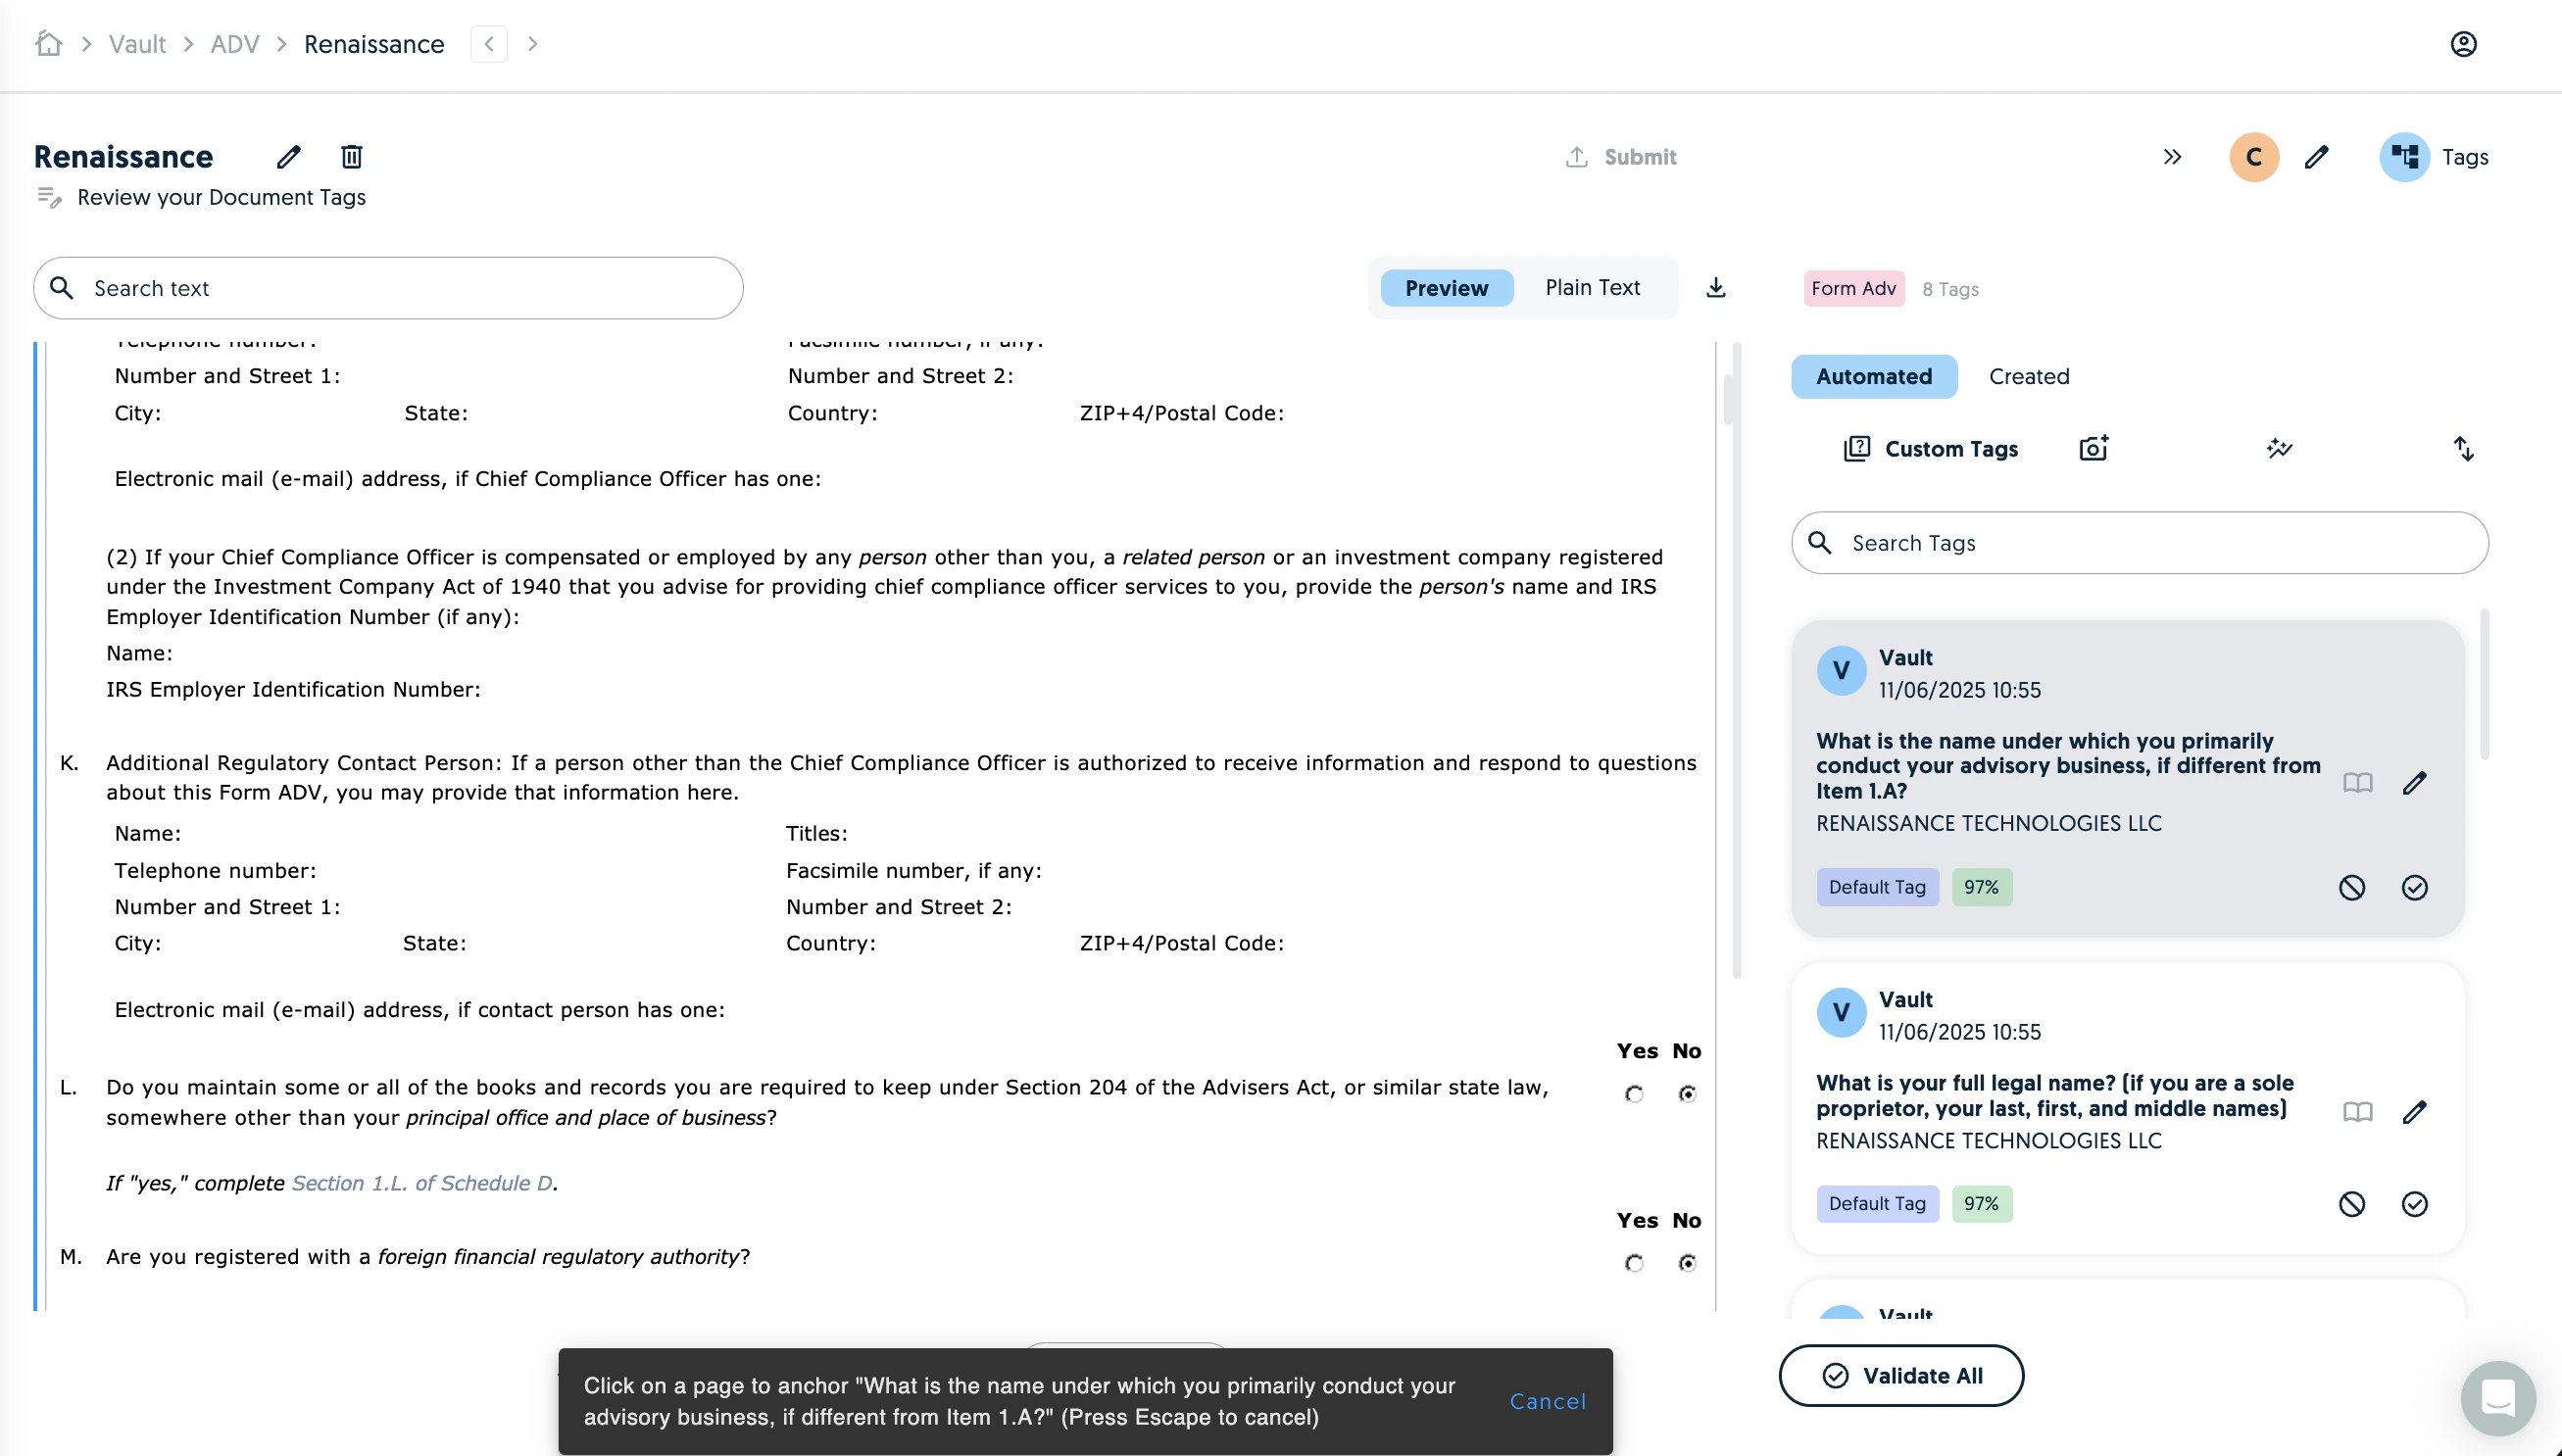Click the magnifier in Search text field
Viewport: 2562px width, 1456px height.
pyautogui.click(x=62, y=288)
